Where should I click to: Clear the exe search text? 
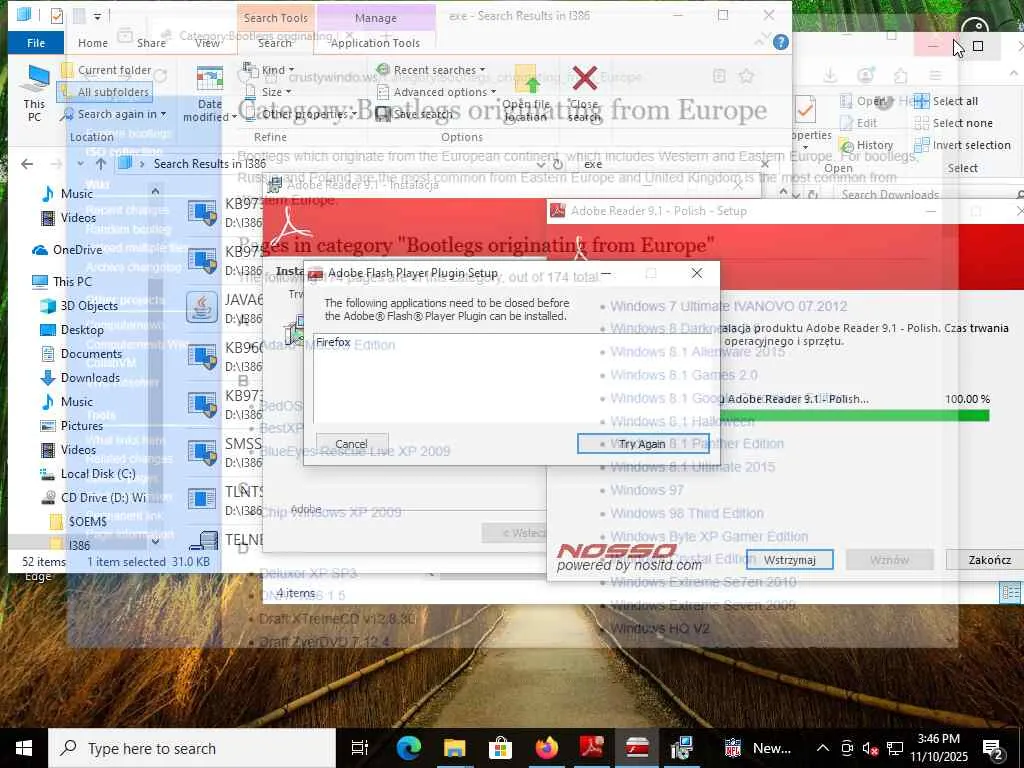click(x=765, y=164)
